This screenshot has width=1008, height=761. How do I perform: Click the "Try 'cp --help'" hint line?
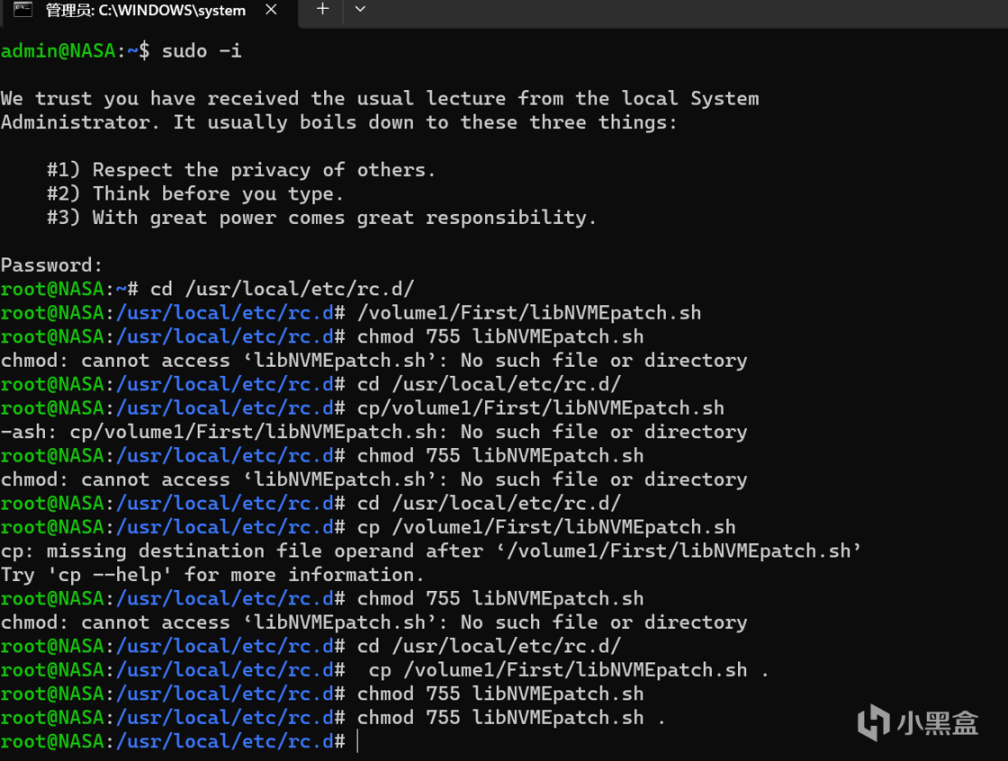click(212, 575)
